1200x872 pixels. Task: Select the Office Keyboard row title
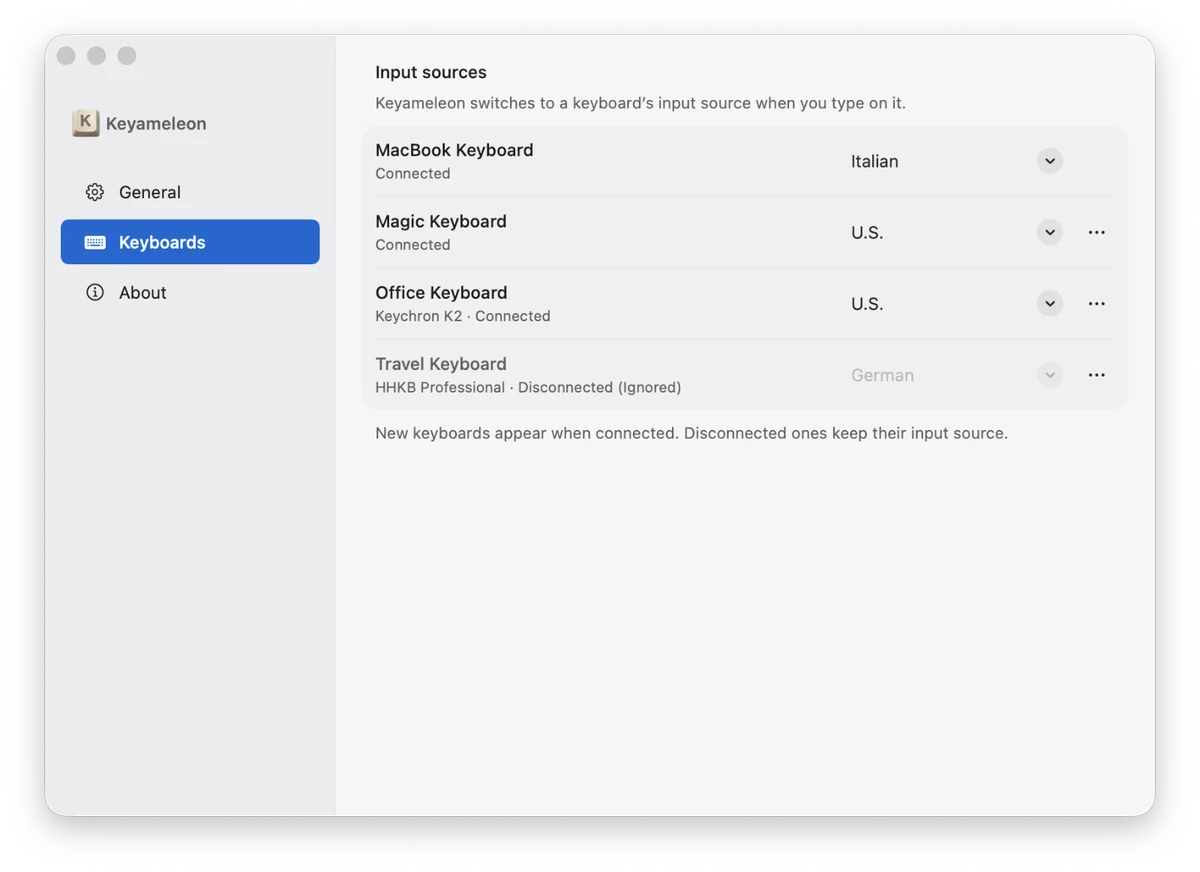[x=441, y=292]
